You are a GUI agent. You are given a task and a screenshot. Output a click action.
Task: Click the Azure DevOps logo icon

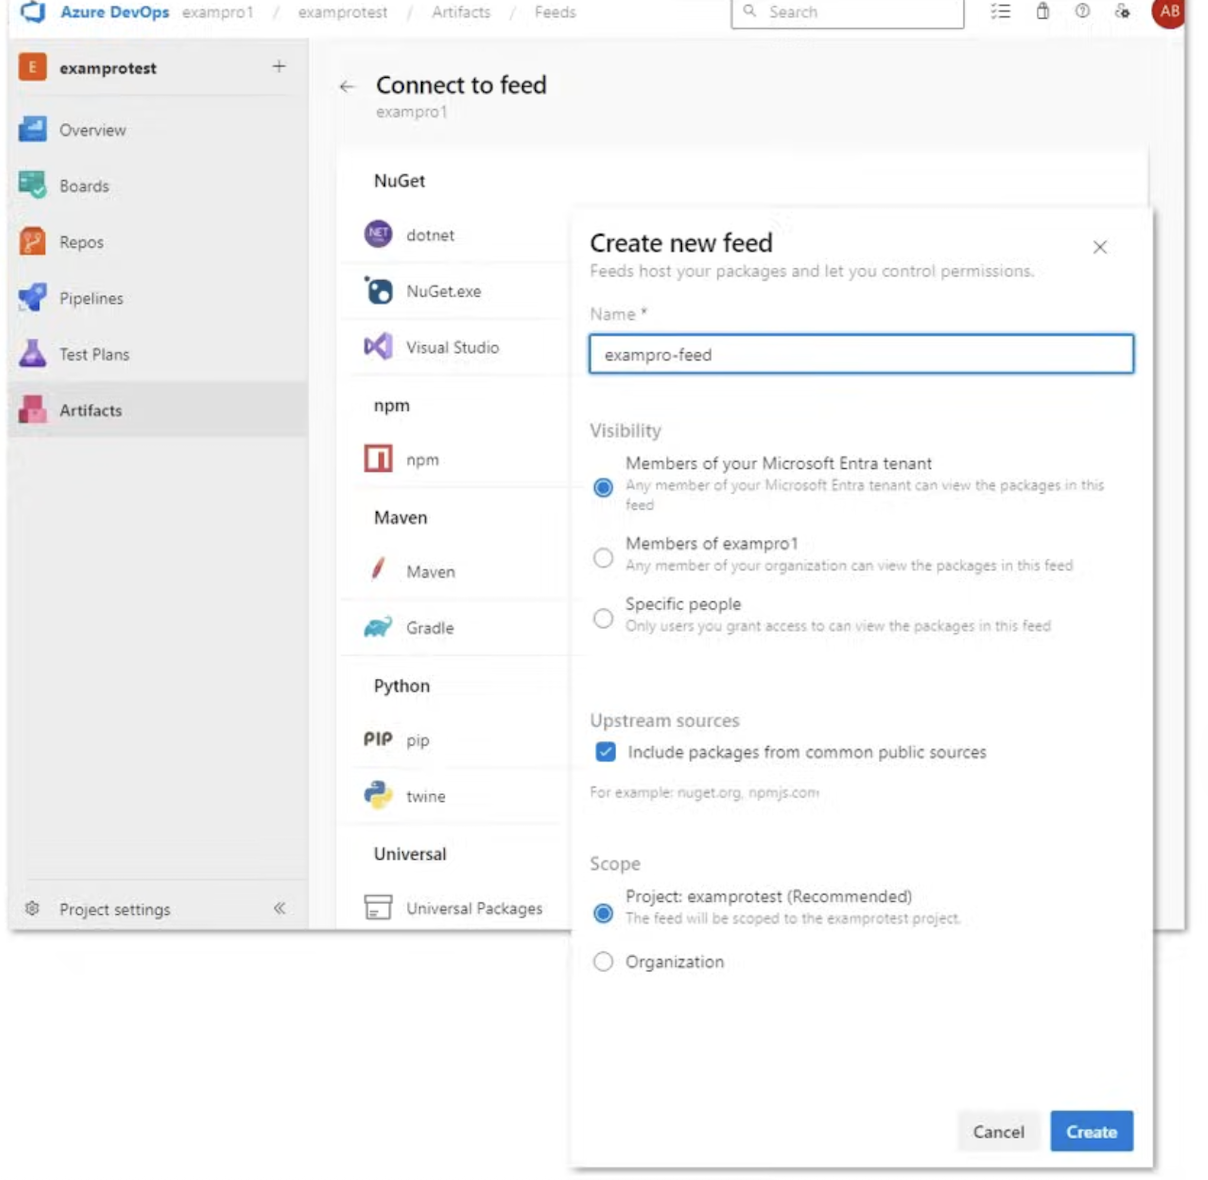pyautogui.click(x=33, y=12)
